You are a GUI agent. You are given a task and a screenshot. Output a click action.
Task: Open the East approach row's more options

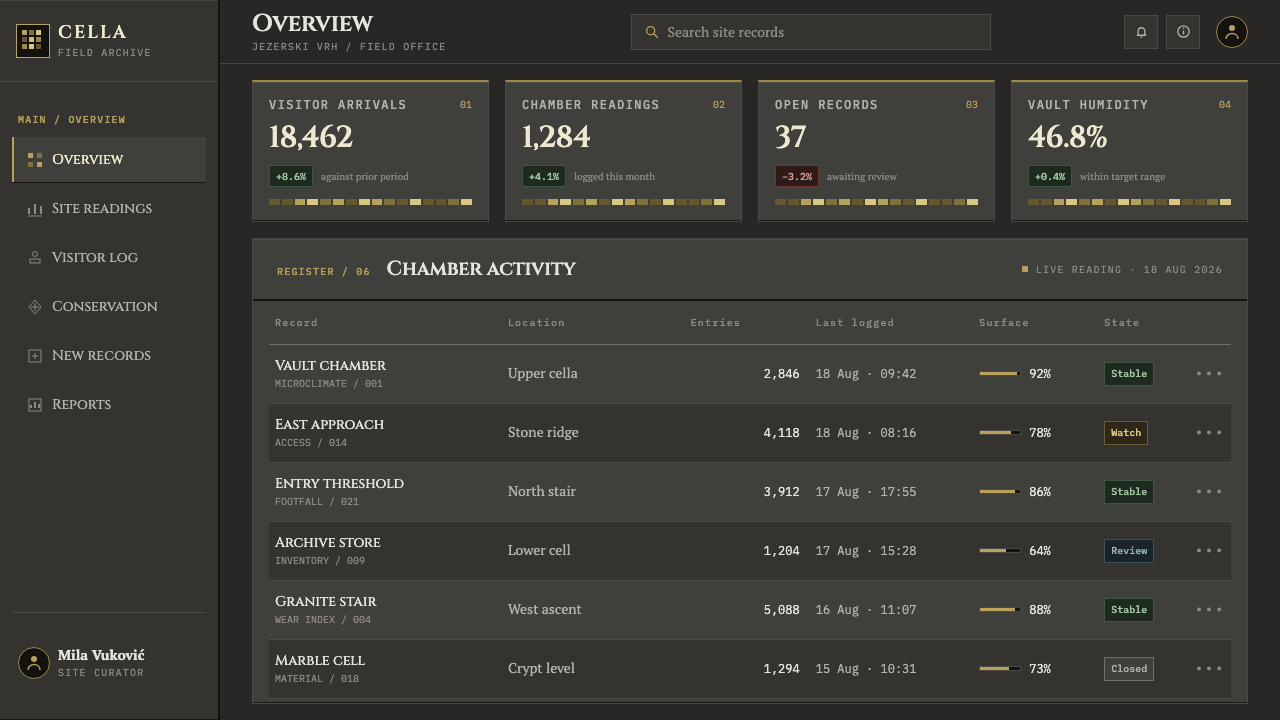point(1209,433)
